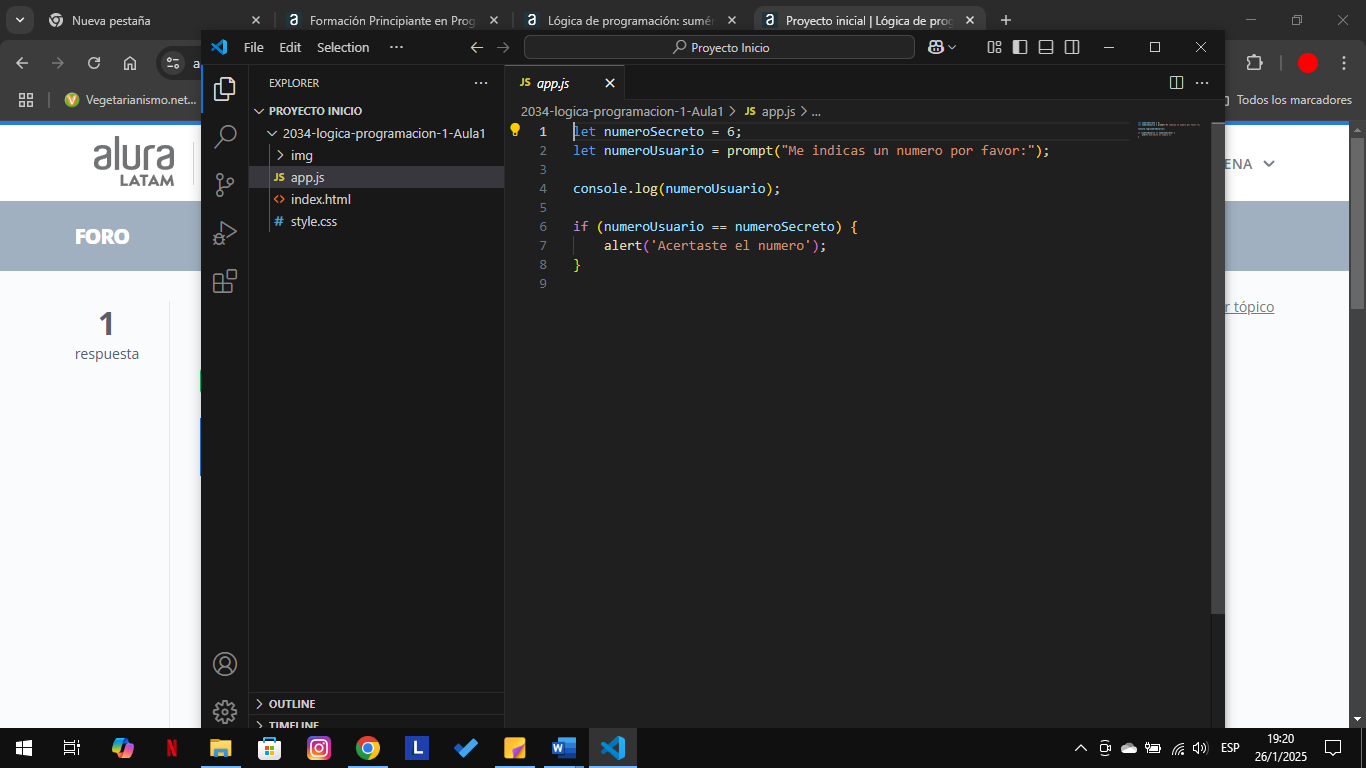Toggle the secondary side bar
Viewport: 1366px width, 768px height.
click(x=1072, y=47)
